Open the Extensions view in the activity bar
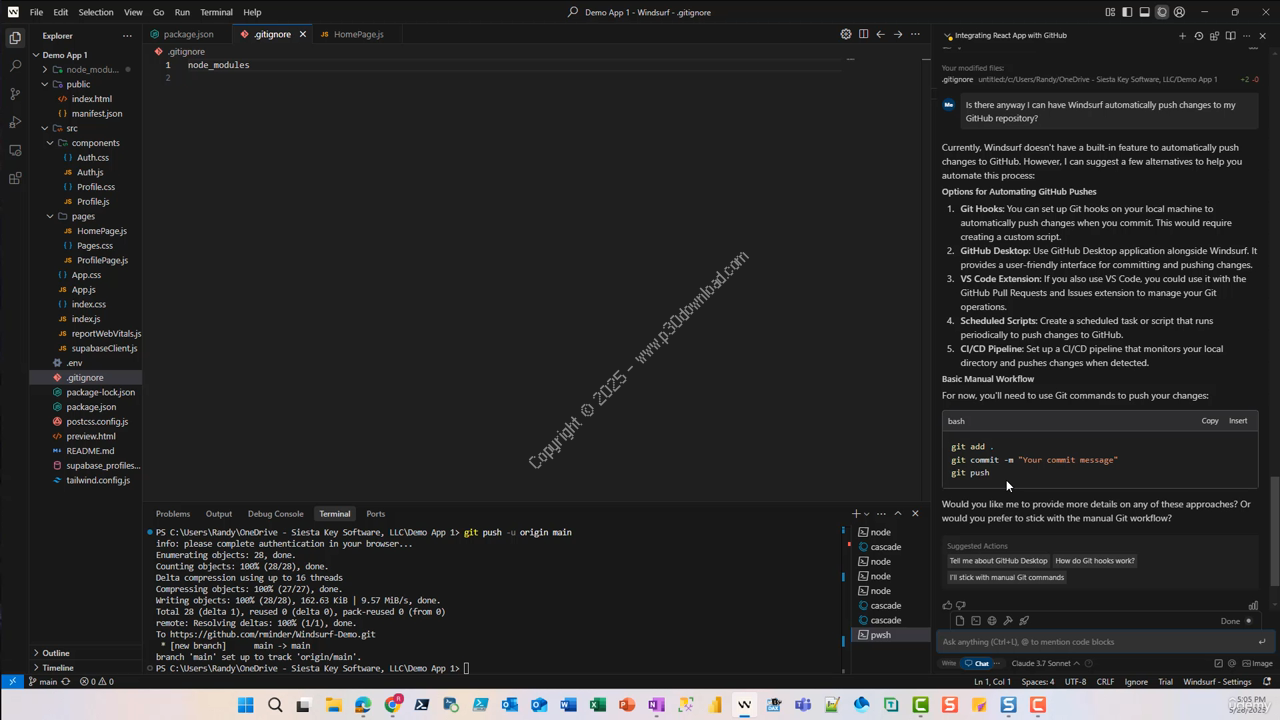Image resolution: width=1280 pixels, height=720 pixels. 15,178
